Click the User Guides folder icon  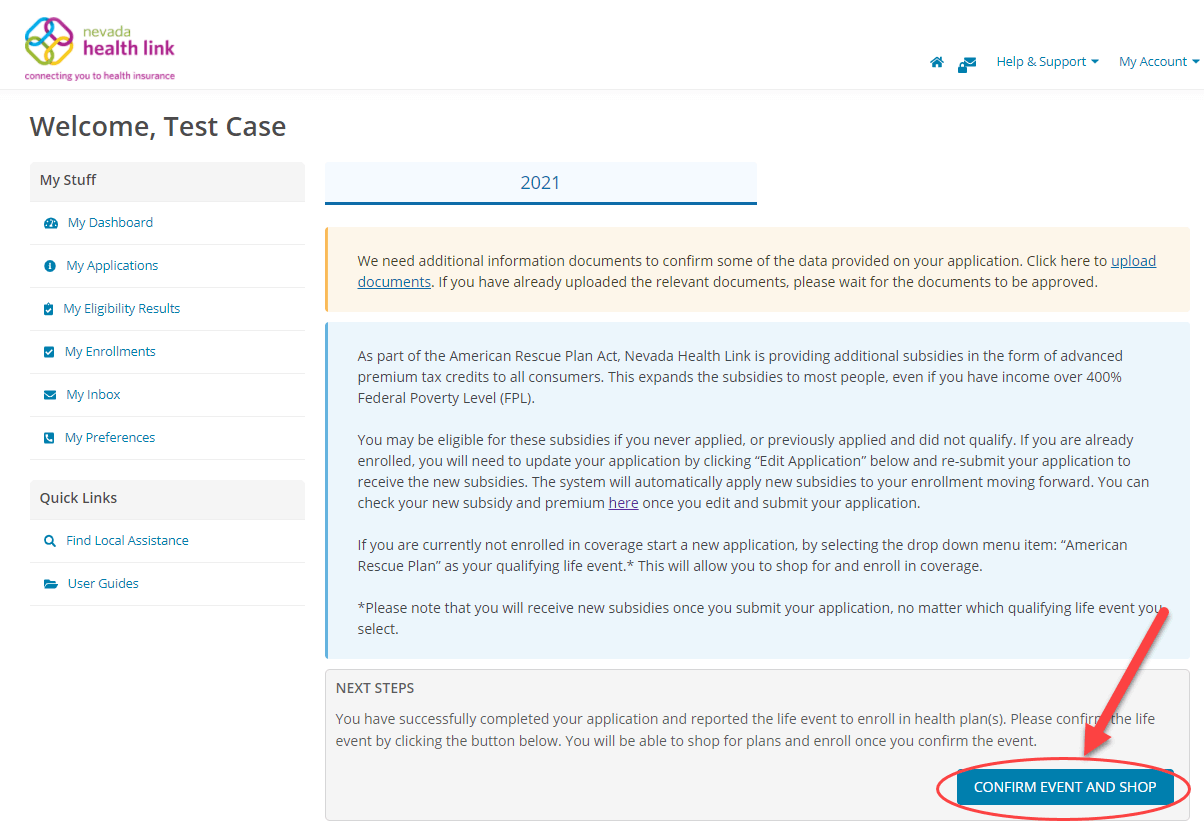51,584
